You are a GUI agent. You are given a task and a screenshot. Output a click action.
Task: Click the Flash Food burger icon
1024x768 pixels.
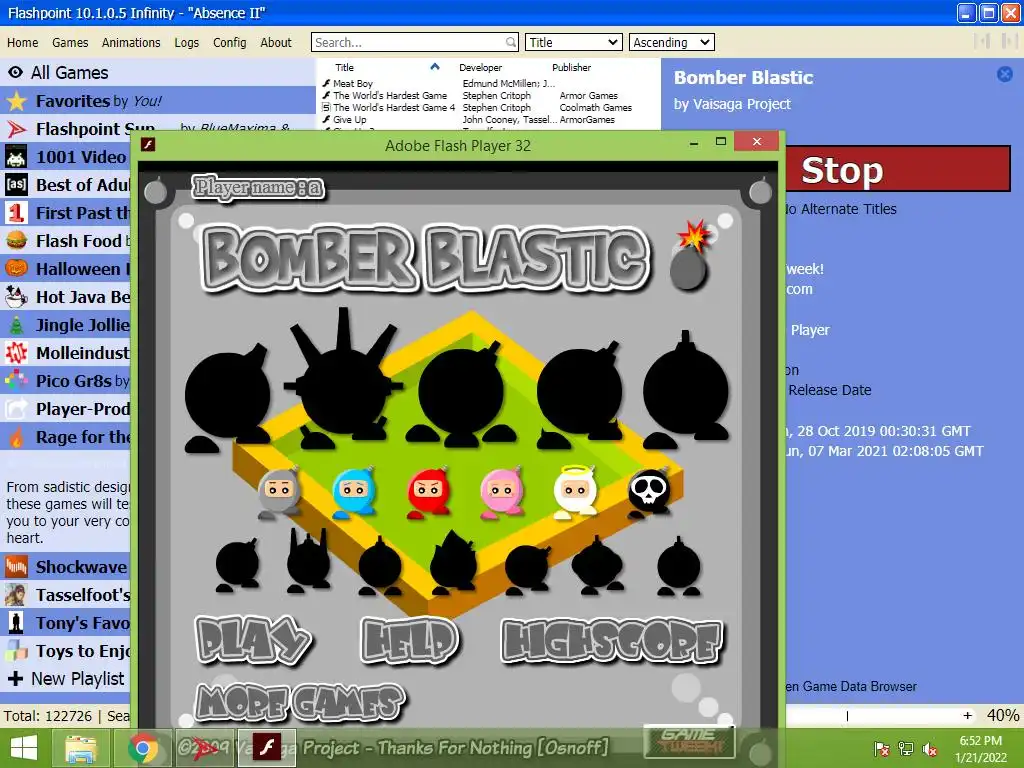(16, 241)
